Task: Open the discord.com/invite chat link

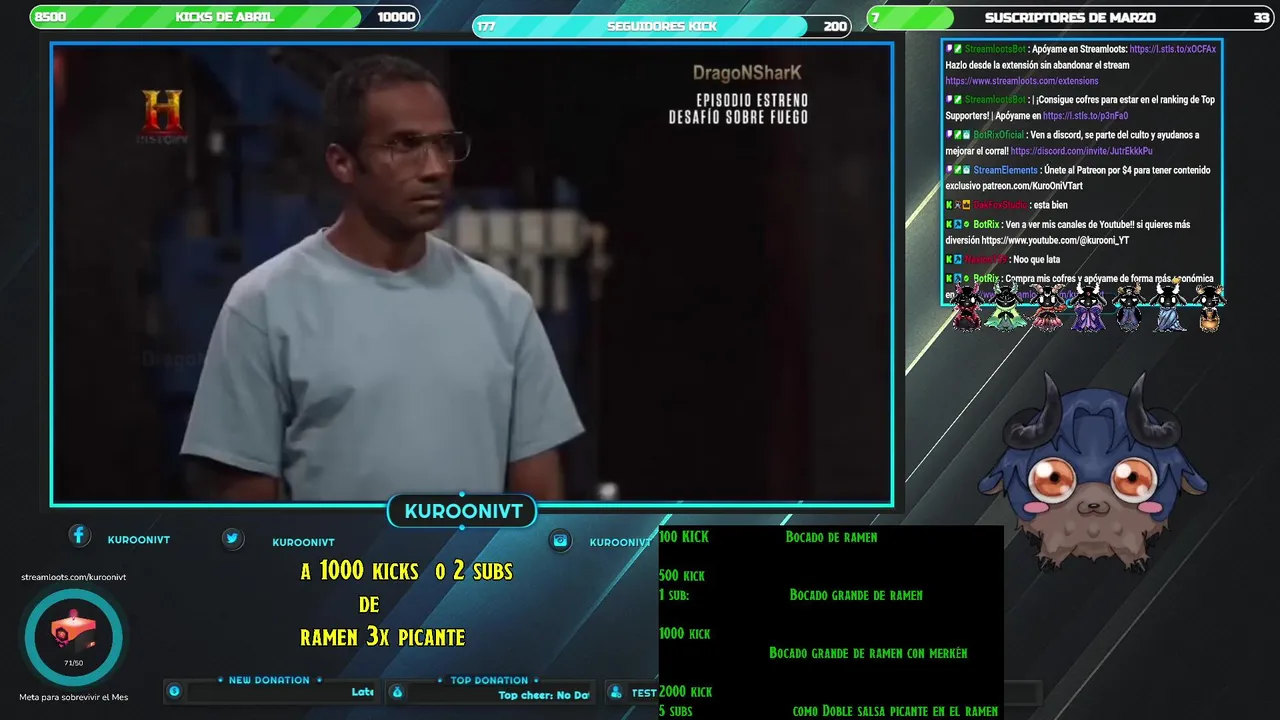Action: coord(1081,151)
